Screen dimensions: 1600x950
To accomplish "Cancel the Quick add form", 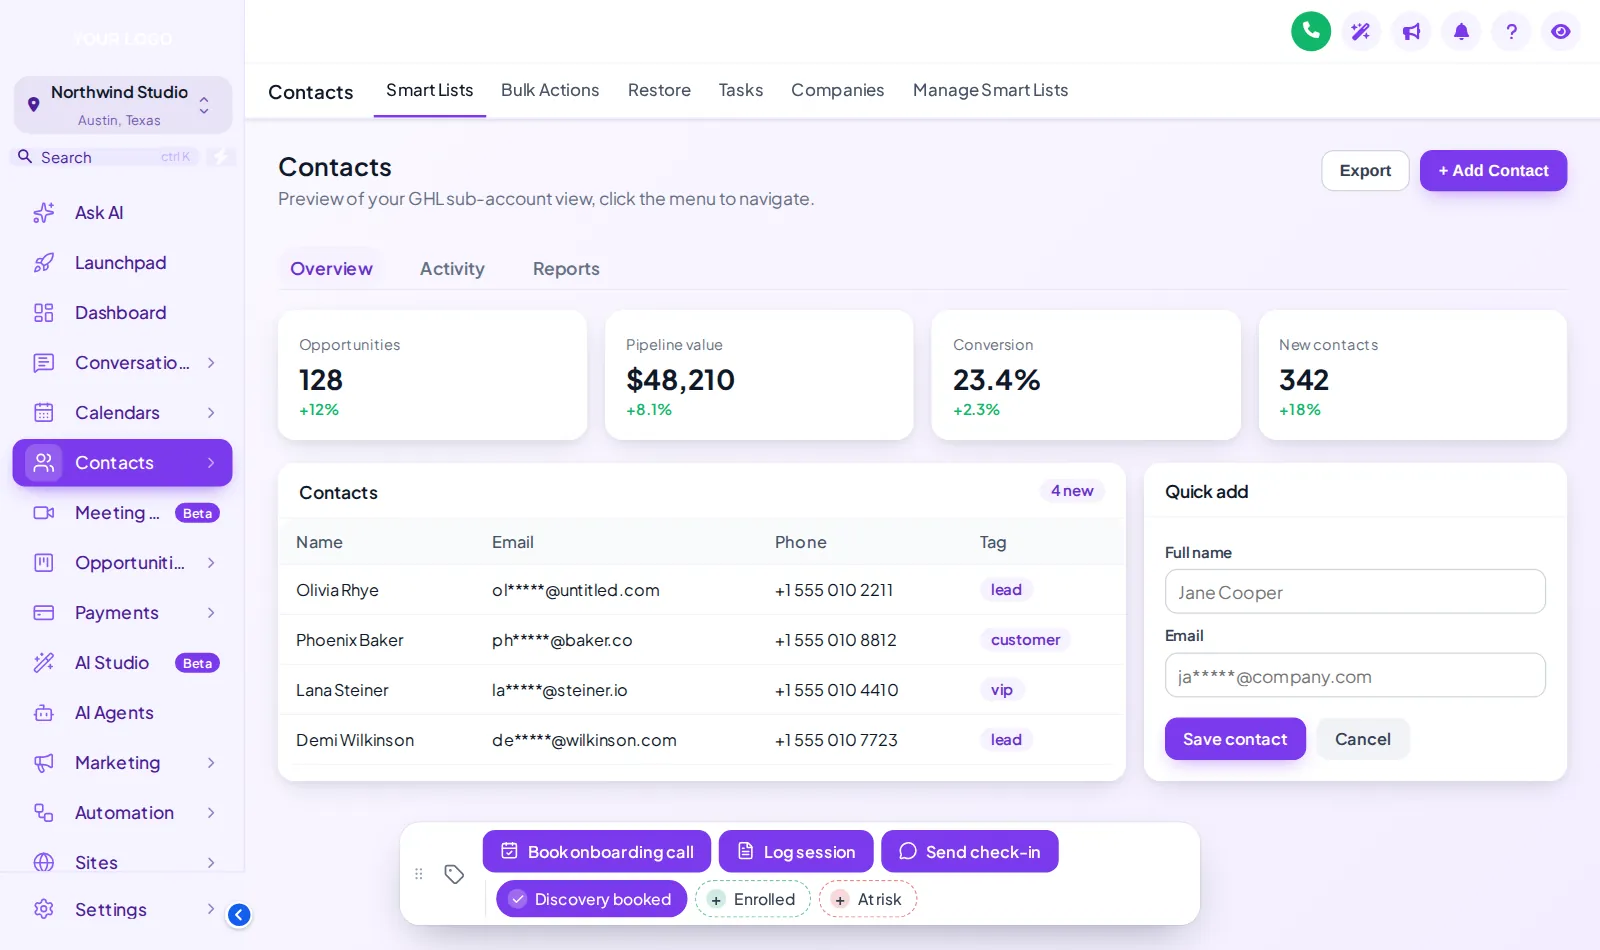I will point(1363,739).
